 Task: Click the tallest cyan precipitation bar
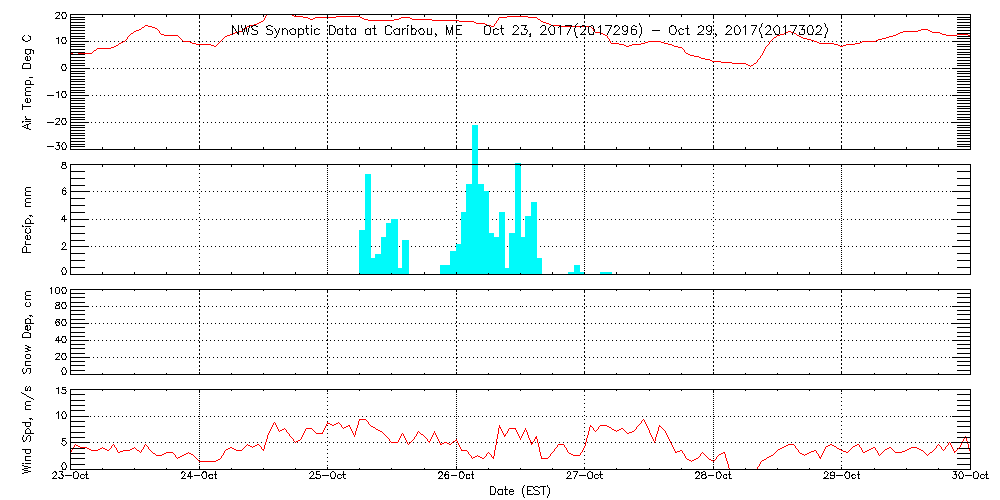click(x=475, y=198)
